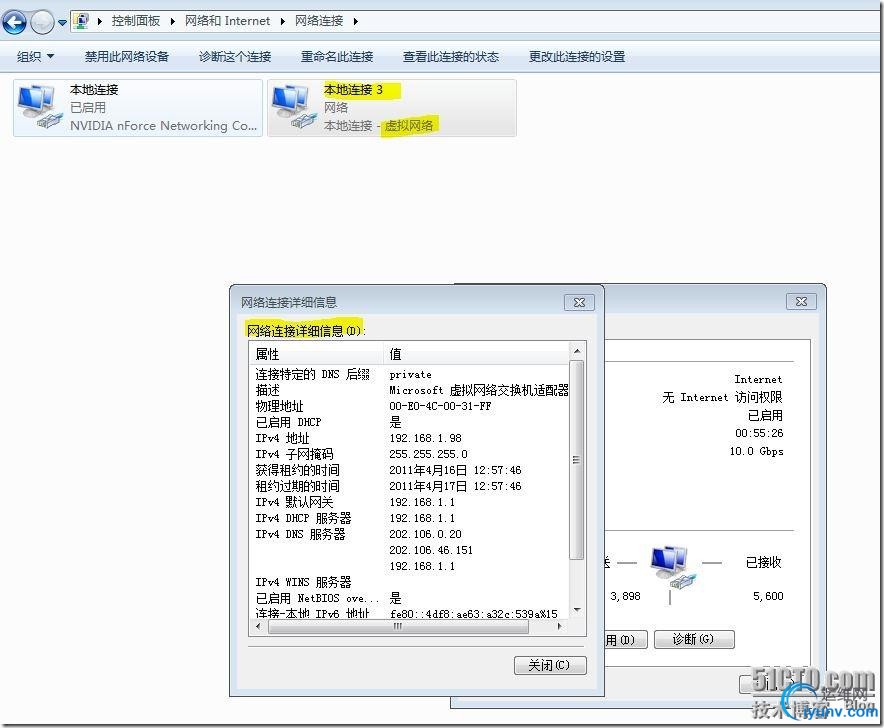Click the 00:55:26 duration value

(x=759, y=433)
